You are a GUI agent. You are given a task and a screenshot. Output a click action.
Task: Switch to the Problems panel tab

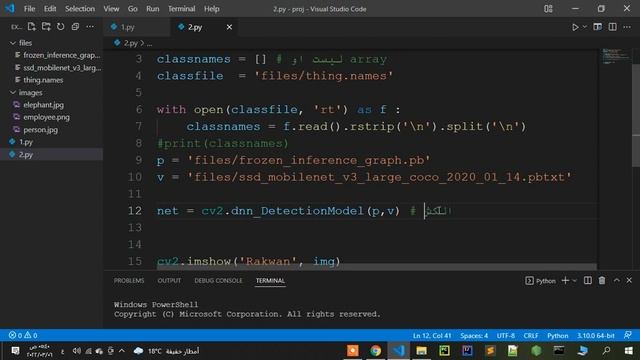click(129, 280)
